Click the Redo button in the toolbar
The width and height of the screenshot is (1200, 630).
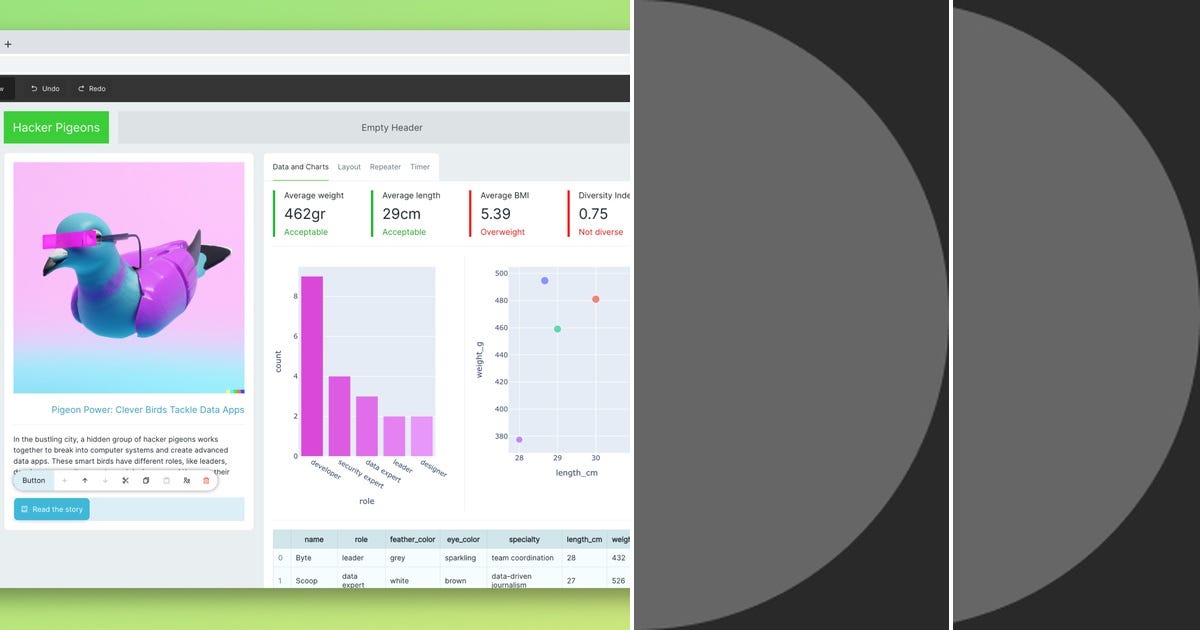pos(91,89)
